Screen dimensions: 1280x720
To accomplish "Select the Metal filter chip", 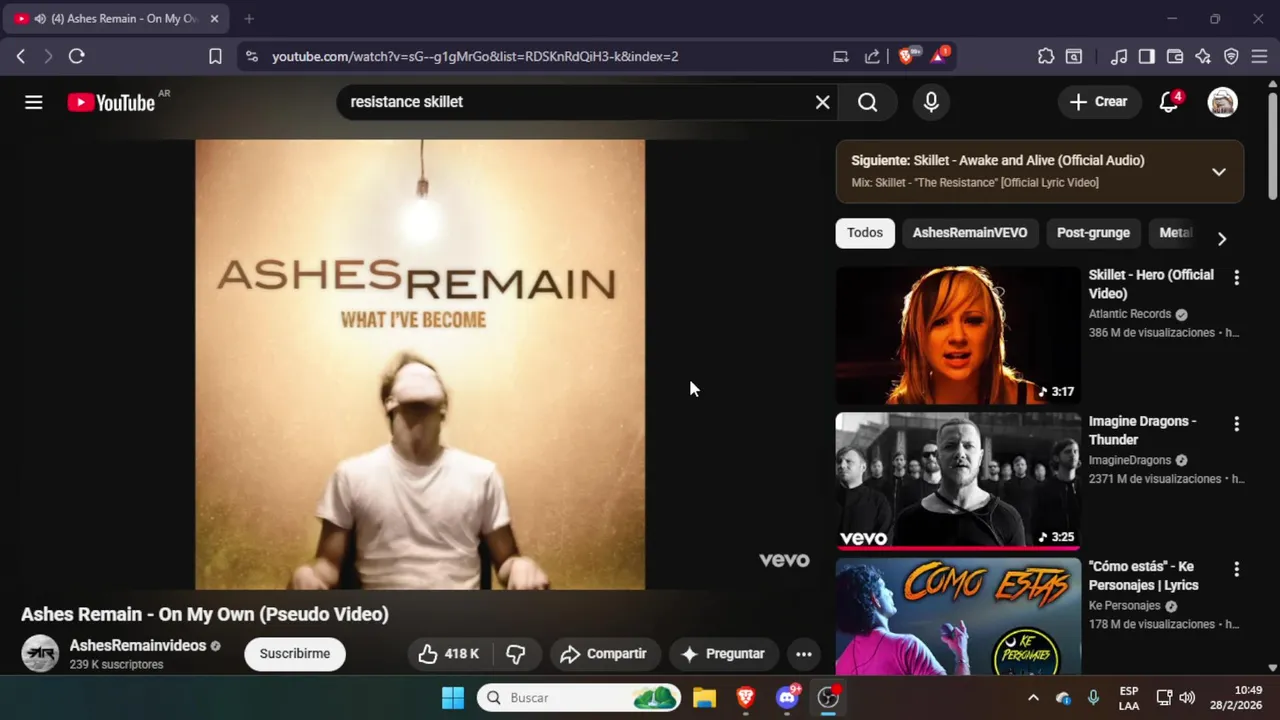I will [1176, 233].
